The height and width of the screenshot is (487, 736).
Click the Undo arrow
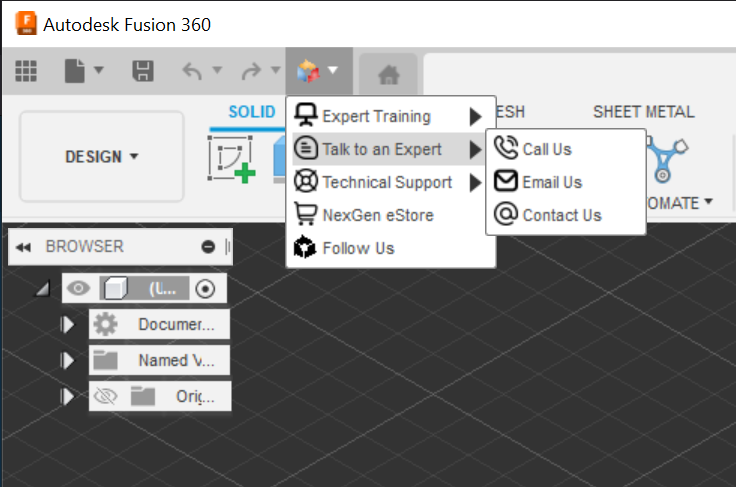192,71
